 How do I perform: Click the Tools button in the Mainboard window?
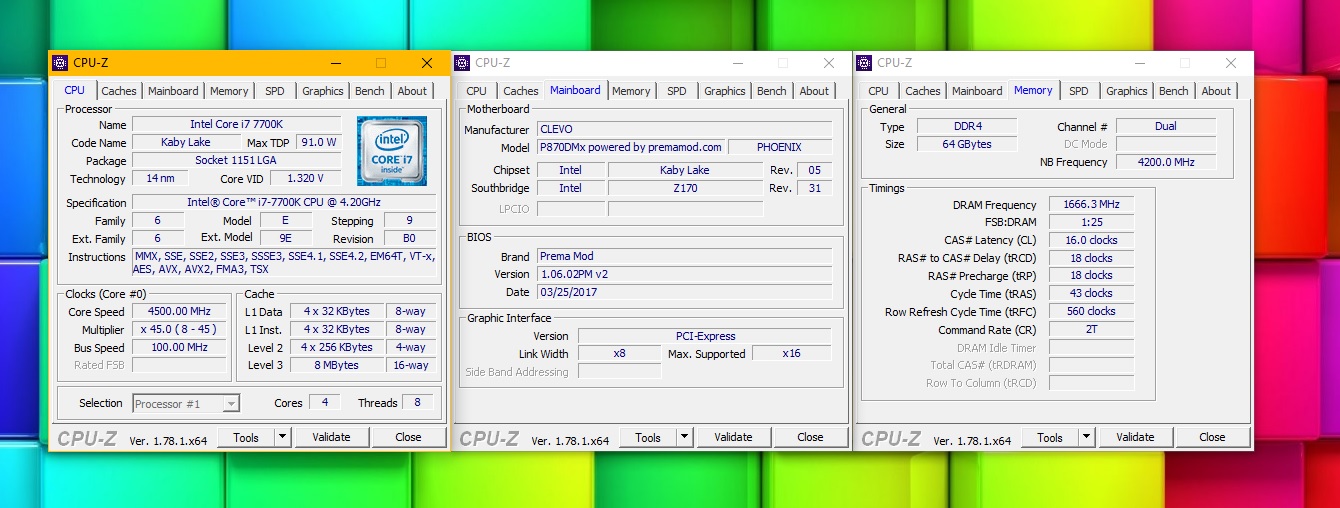click(647, 437)
